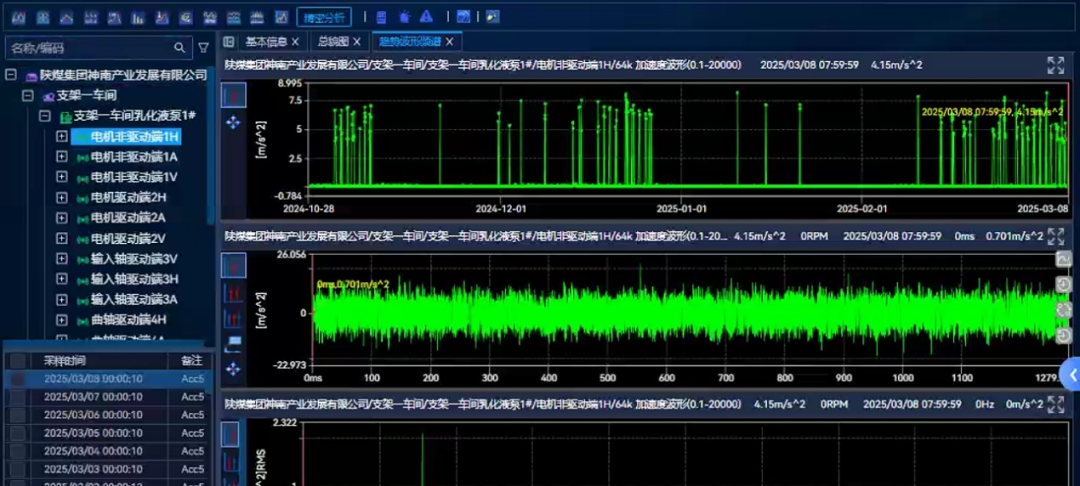The image size is (1080, 486).
Task: Switch to the 基本信息 tab
Action: 267,42
